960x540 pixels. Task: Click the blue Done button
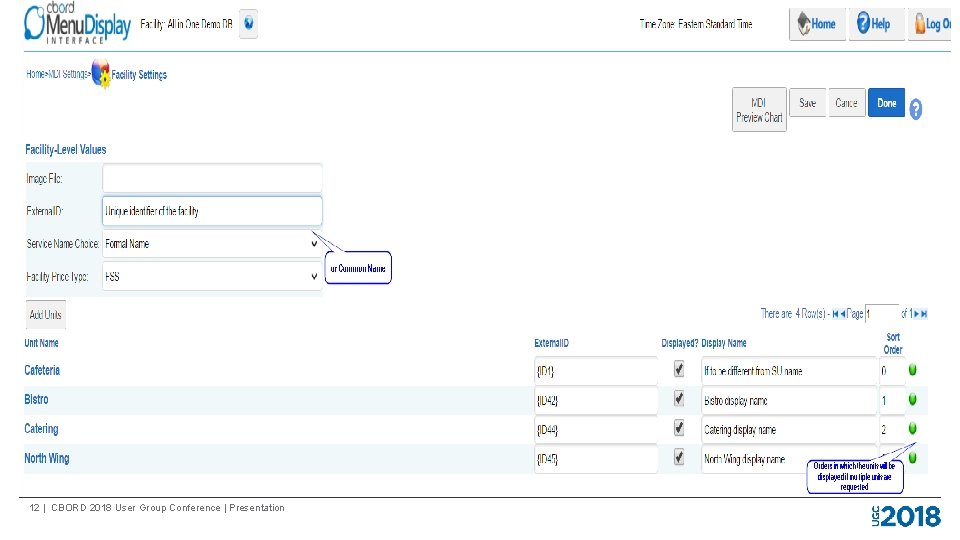click(x=886, y=103)
